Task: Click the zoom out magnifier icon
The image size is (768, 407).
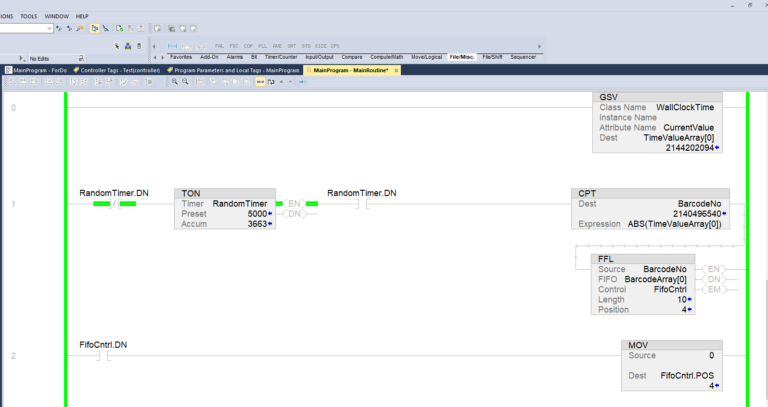Action: coord(185,82)
